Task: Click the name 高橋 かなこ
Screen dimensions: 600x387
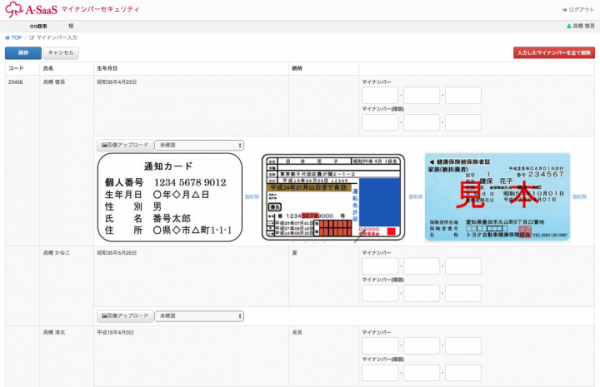Action: tap(56, 253)
